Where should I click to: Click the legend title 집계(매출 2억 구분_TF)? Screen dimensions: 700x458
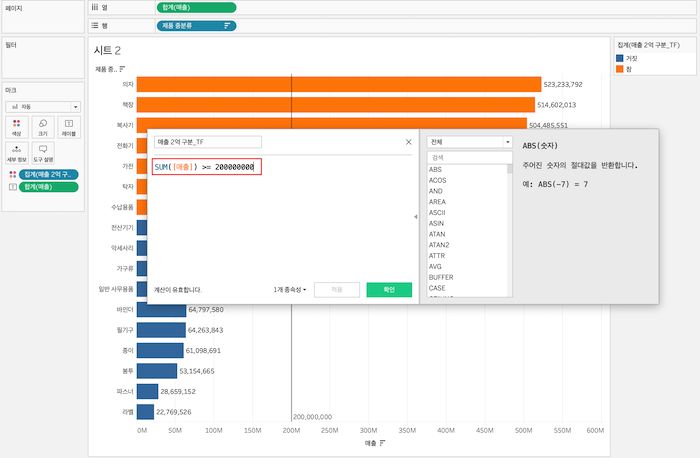pos(649,45)
